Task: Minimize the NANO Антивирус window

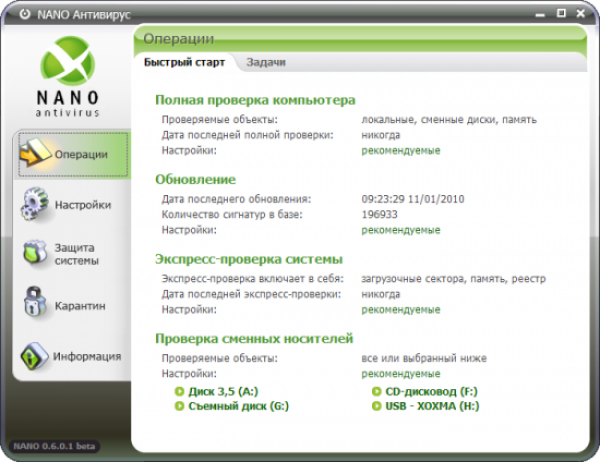Action: pos(540,15)
